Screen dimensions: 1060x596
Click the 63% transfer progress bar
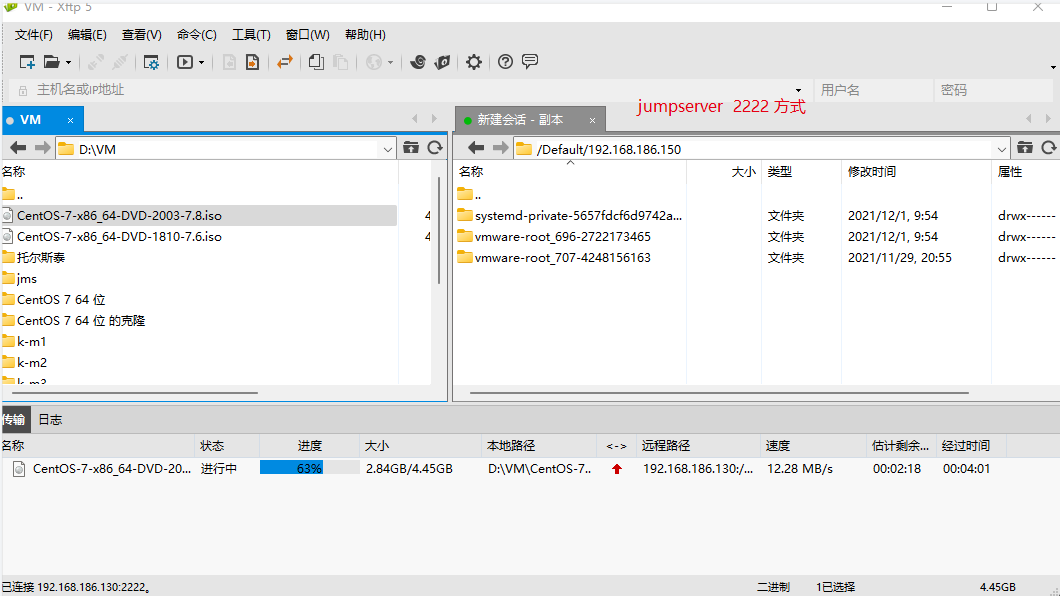(310, 468)
